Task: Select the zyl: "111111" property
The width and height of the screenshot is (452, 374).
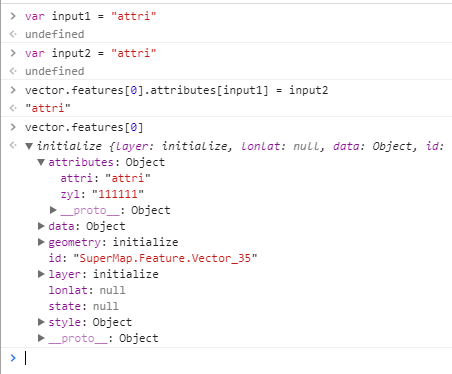Action: pos(102,194)
